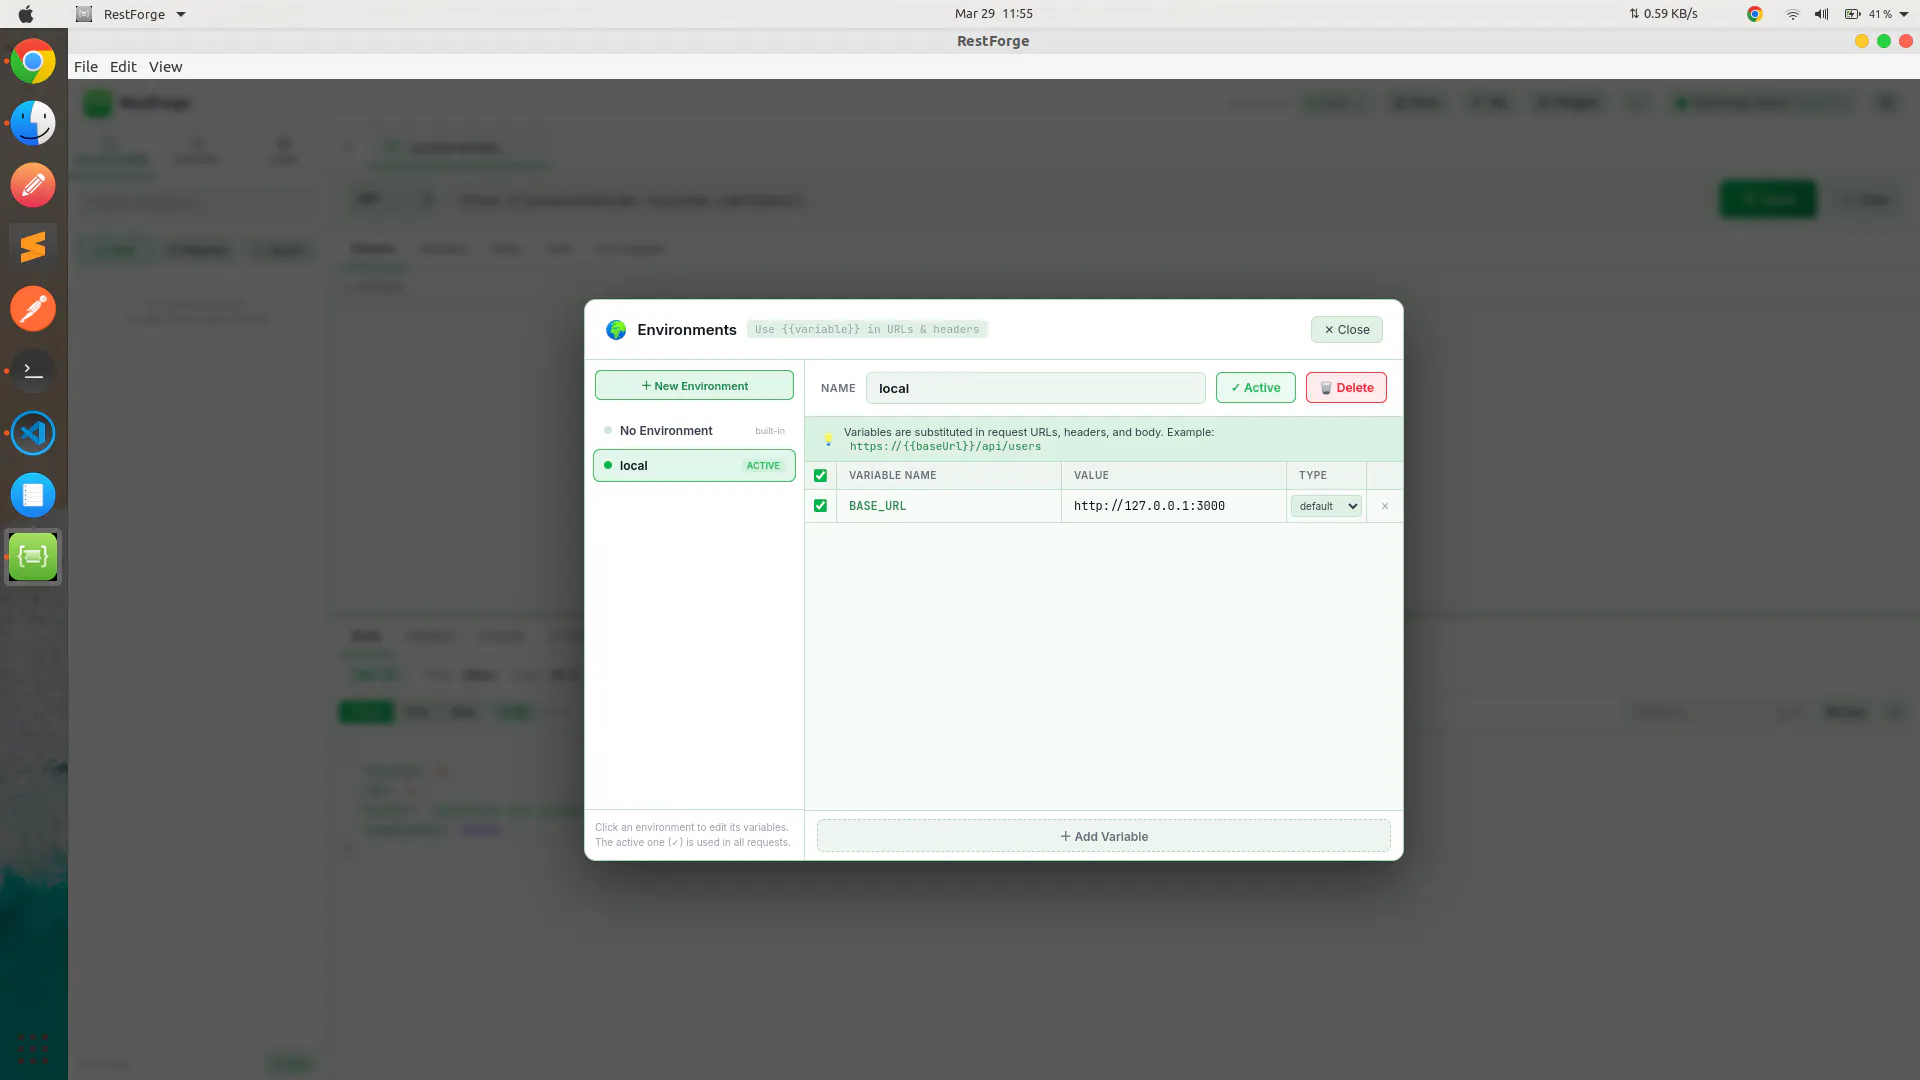Add a new variable
Screen dimensions: 1920x1080
tap(1104, 836)
